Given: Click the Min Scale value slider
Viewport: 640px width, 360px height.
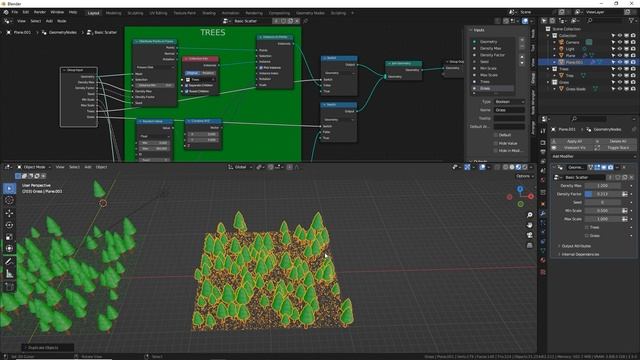Looking at the screenshot, I should tap(602, 211).
